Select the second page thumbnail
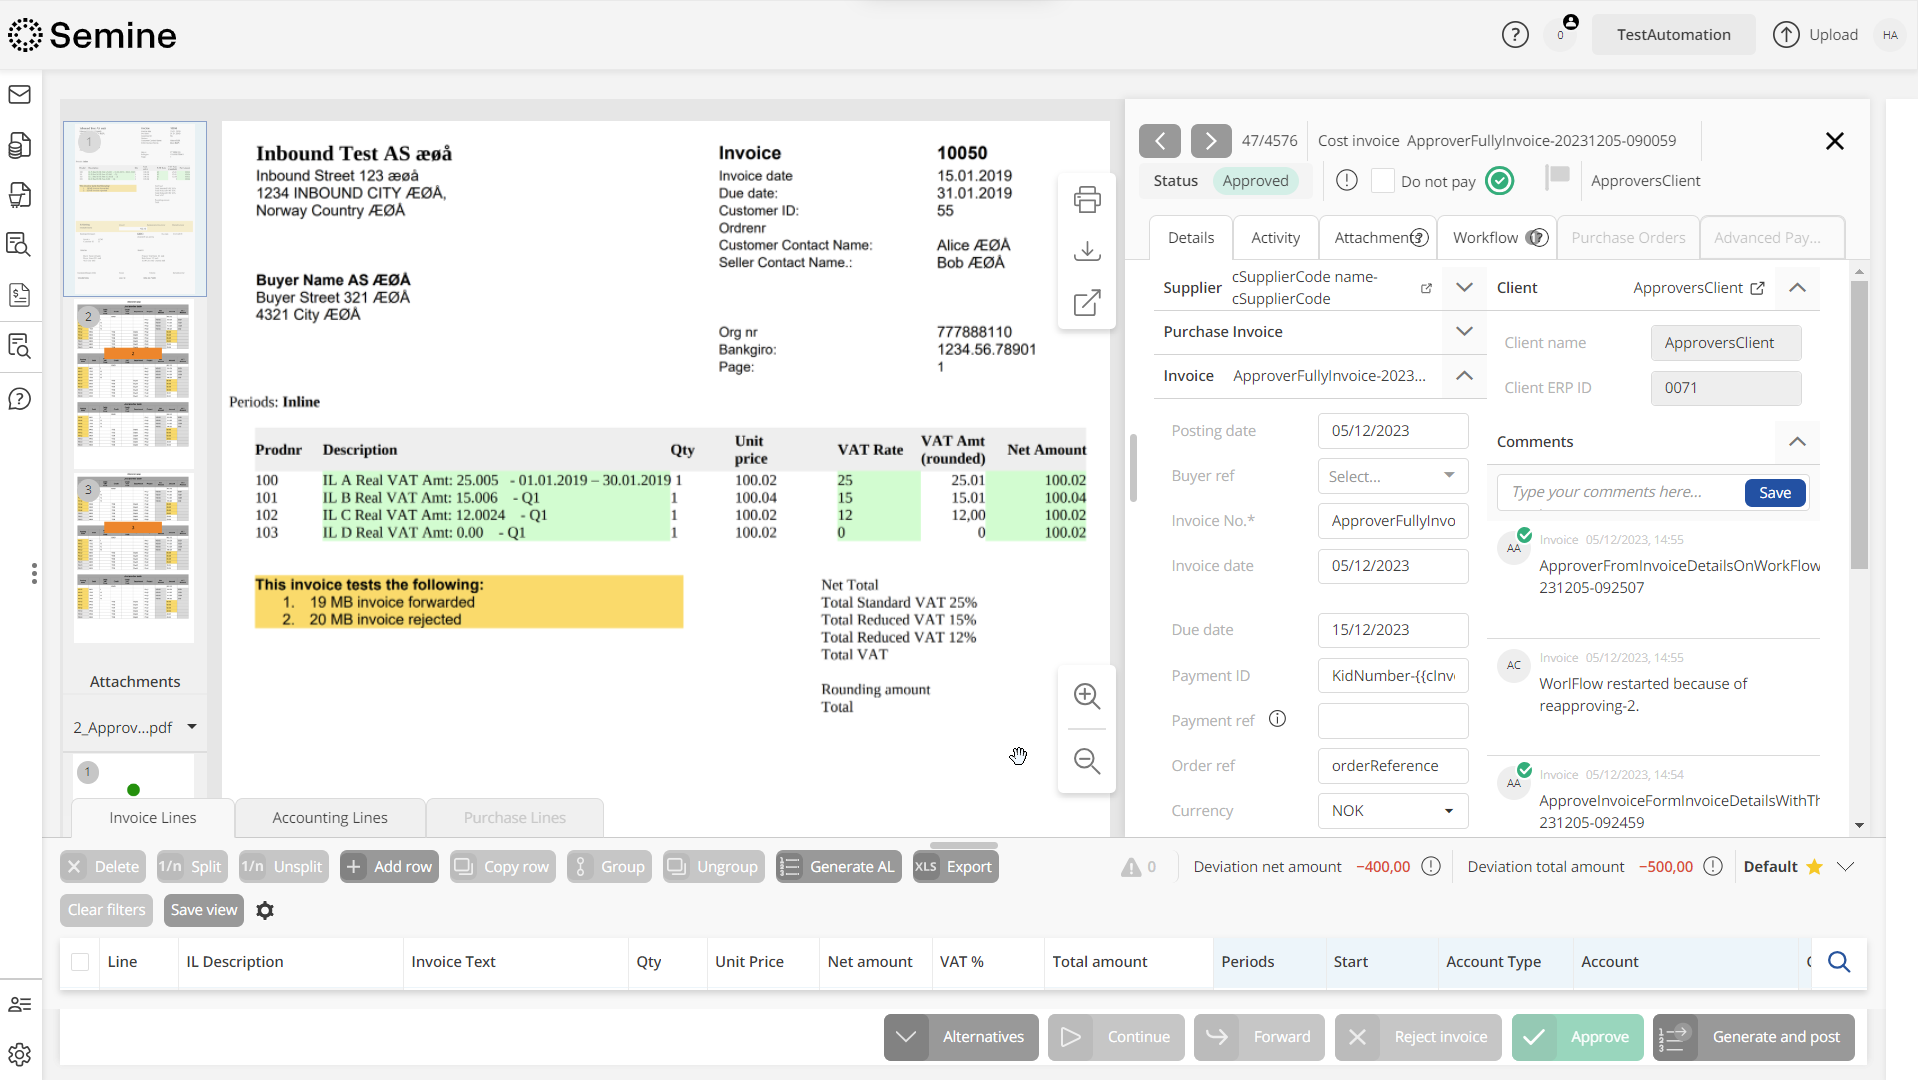 point(133,383)
